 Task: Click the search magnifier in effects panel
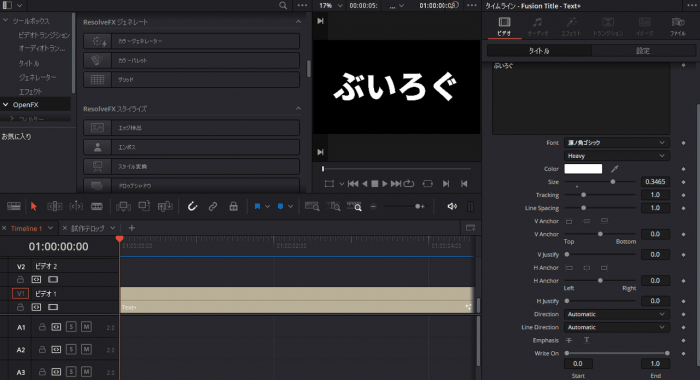(283, 5)
